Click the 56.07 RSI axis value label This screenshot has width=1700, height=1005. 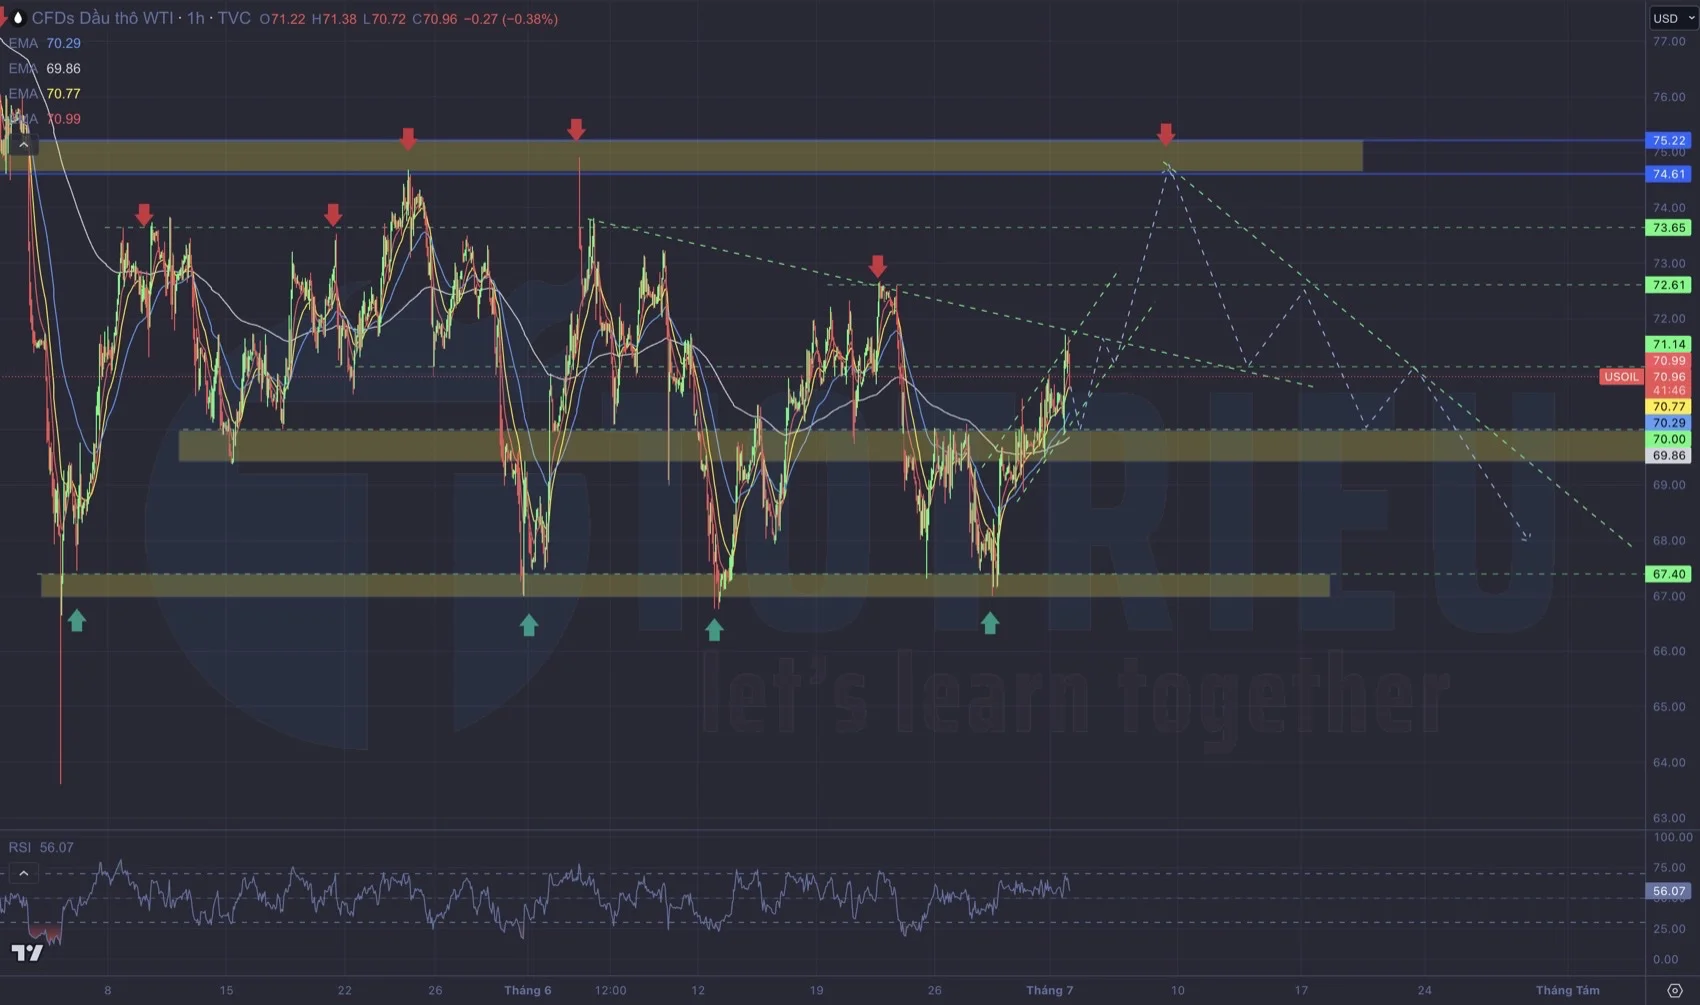pos(1669,891)
